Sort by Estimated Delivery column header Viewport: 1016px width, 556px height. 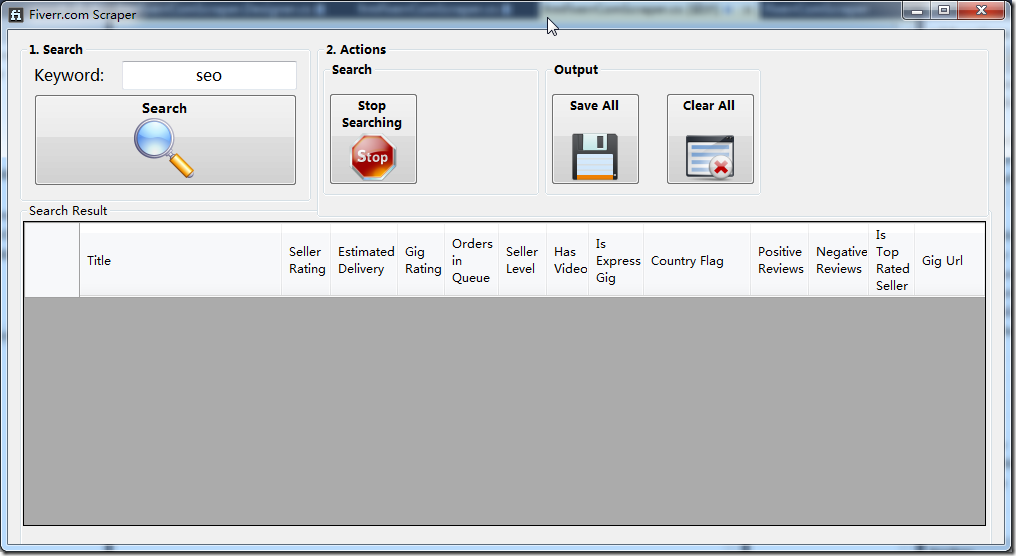tap(364, 261)
